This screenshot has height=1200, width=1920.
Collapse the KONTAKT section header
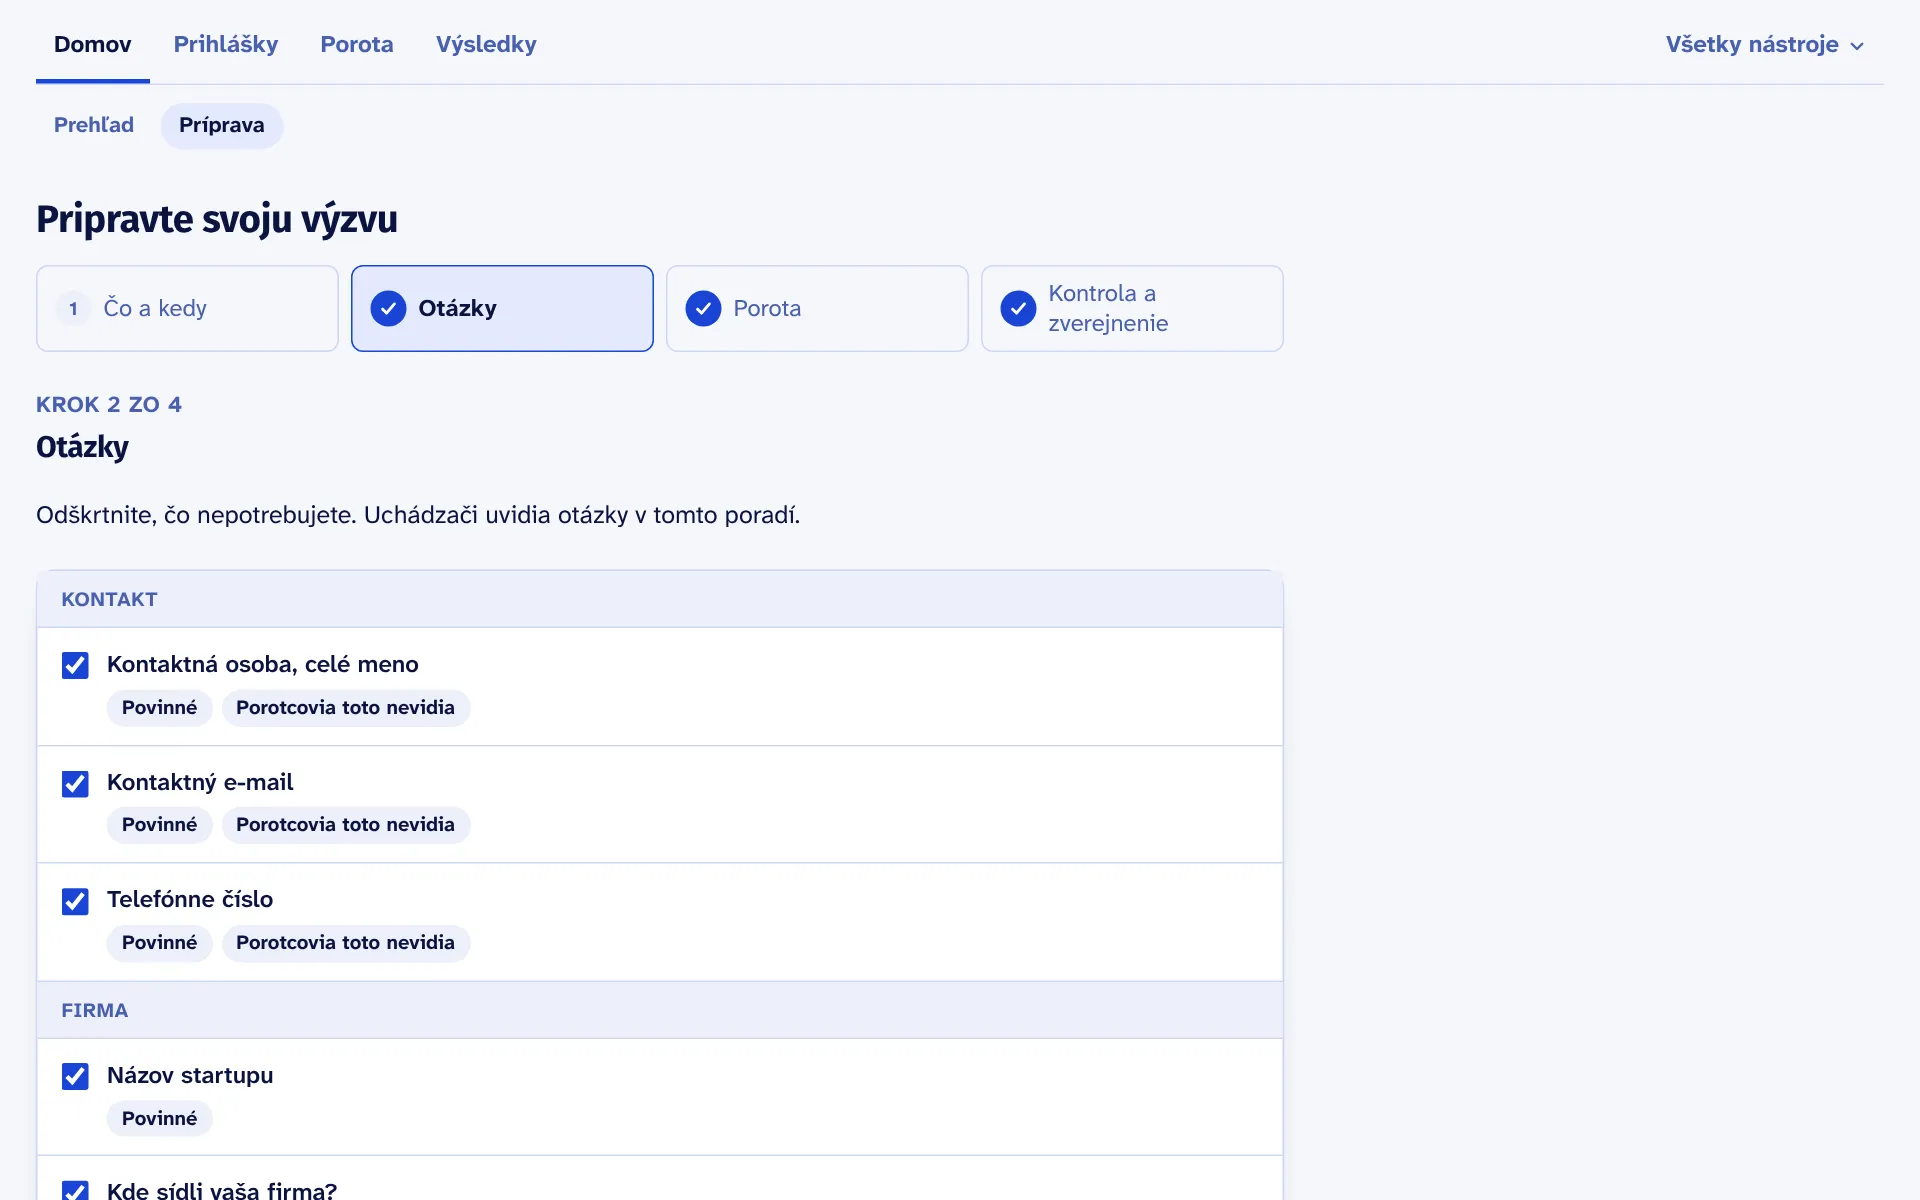660,599
